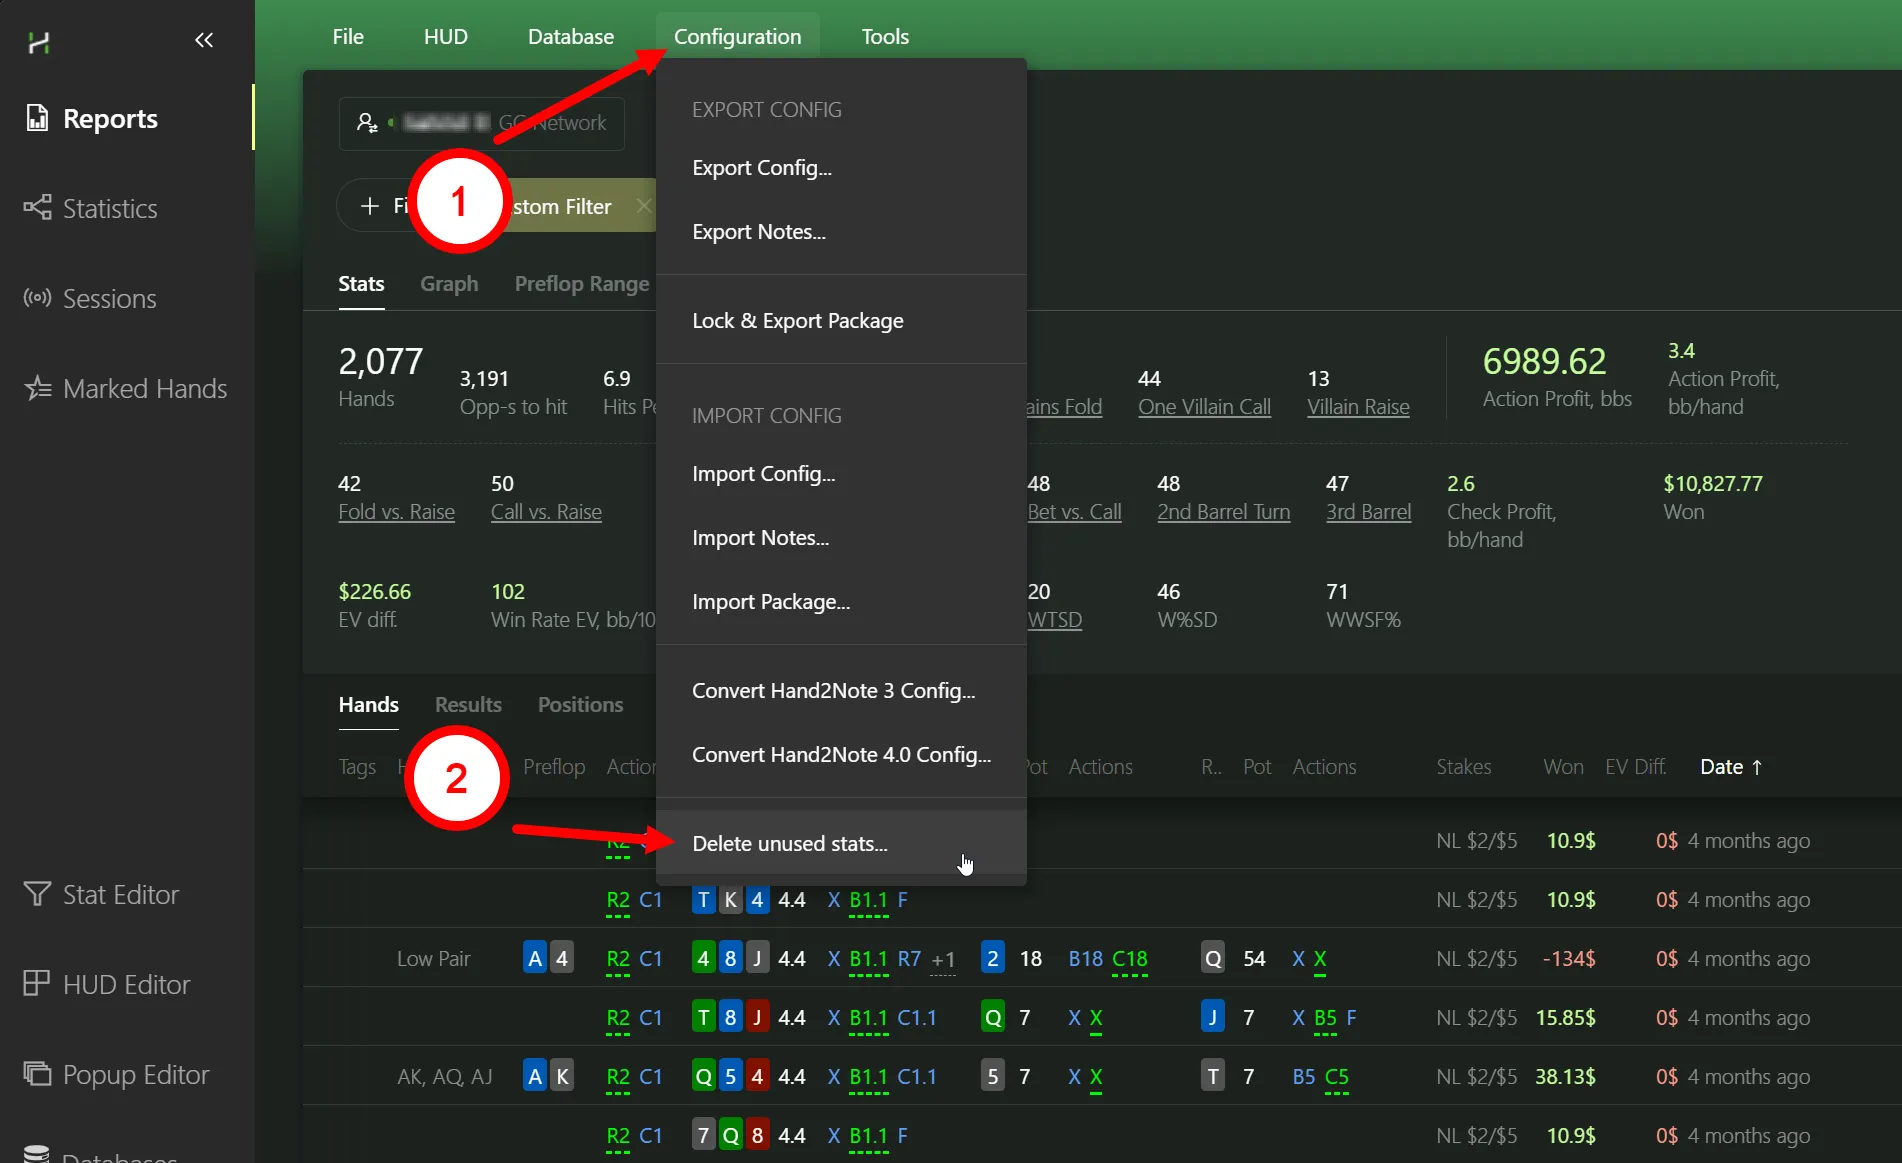Select Export Config from the menu
Image resolution: width=1902 pixels, height=1163 pixels.
pyautogui.click(x=761, y=168)
